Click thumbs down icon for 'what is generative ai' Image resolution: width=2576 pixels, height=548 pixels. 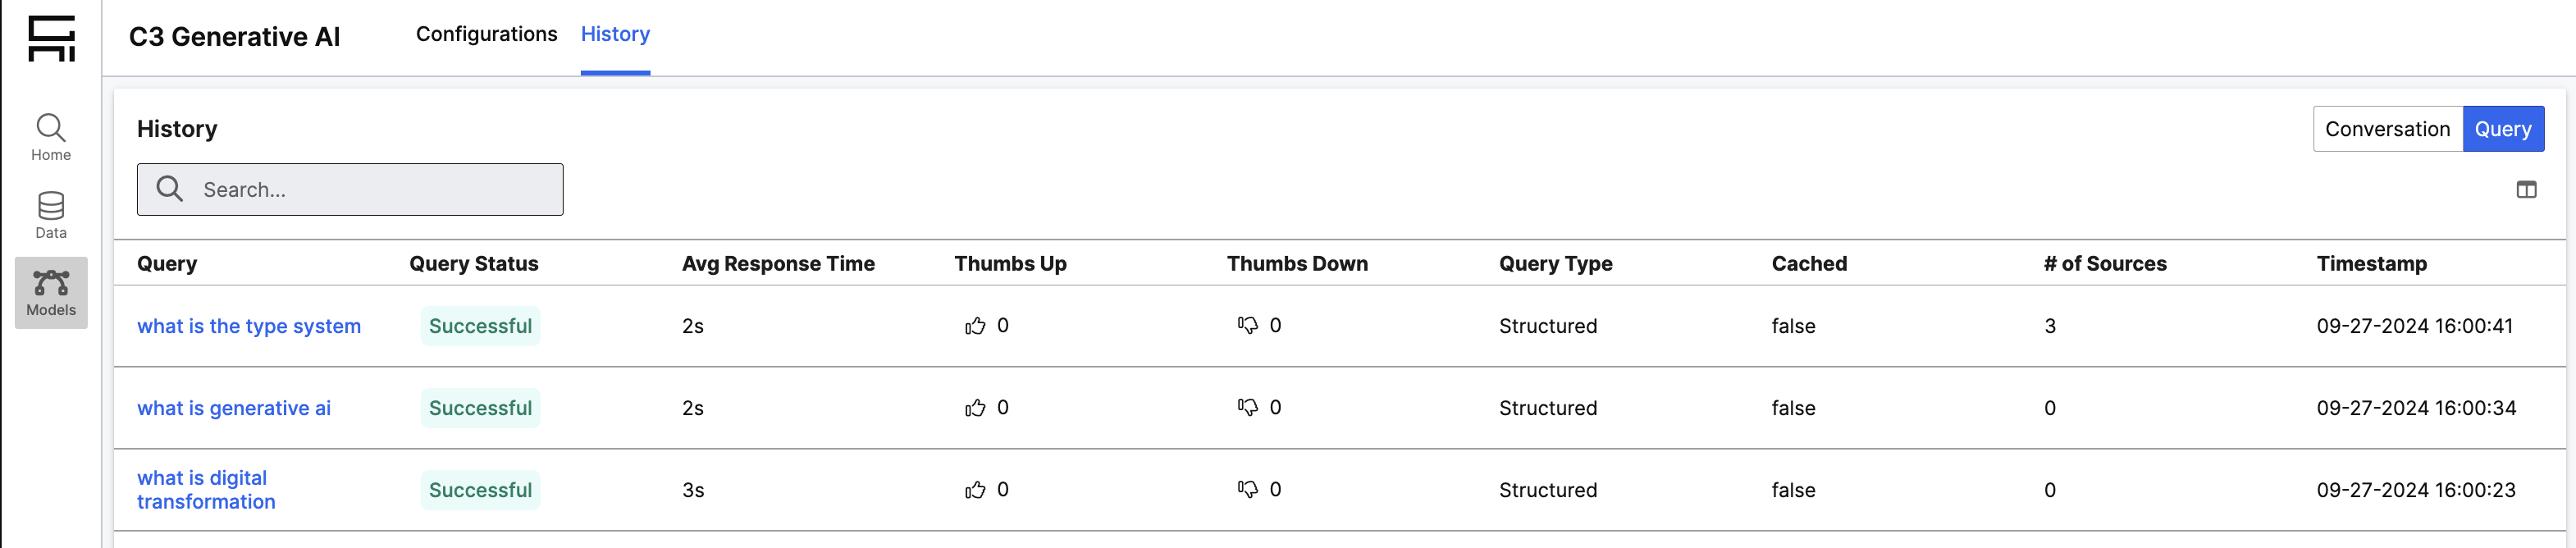pos(1249,407)
